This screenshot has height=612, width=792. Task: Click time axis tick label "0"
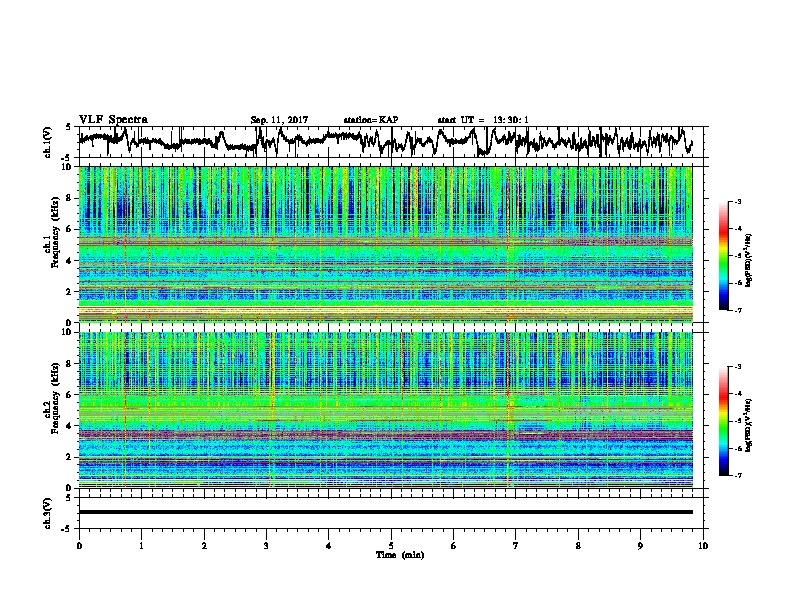point(79,545)
